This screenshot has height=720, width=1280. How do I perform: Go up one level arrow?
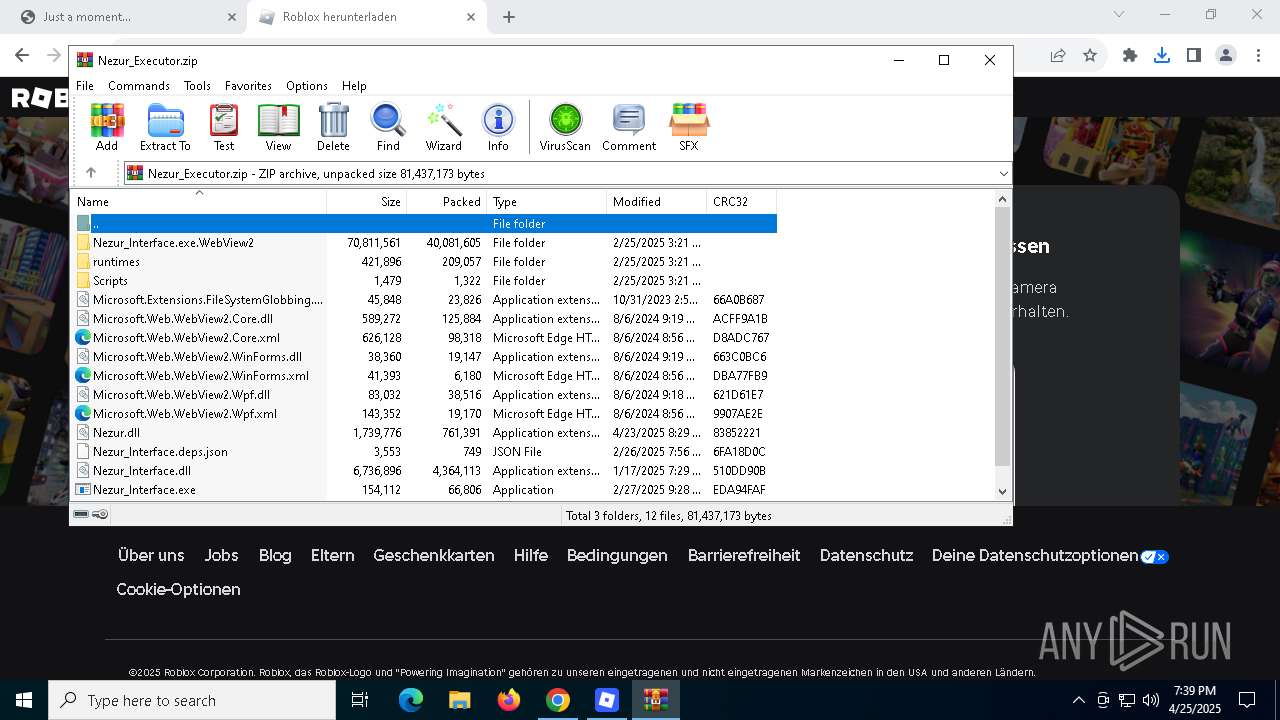pyautogui.click(x=91, y=173)
